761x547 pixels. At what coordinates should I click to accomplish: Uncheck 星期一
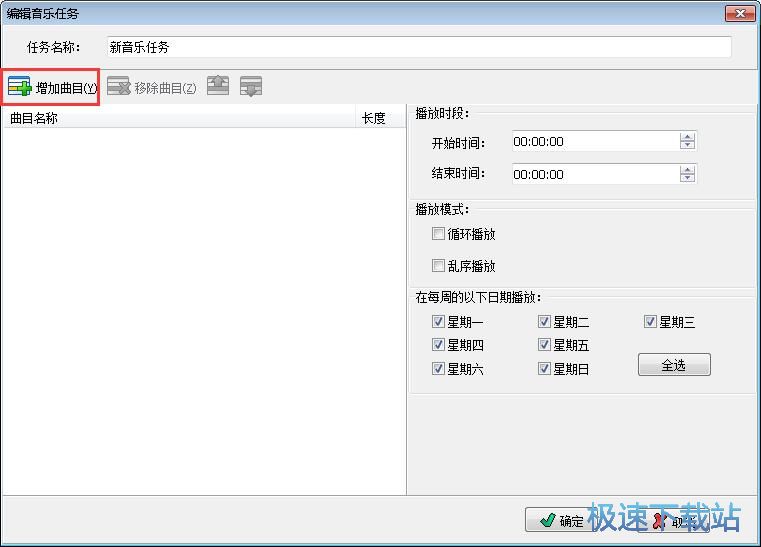point(438,321)
